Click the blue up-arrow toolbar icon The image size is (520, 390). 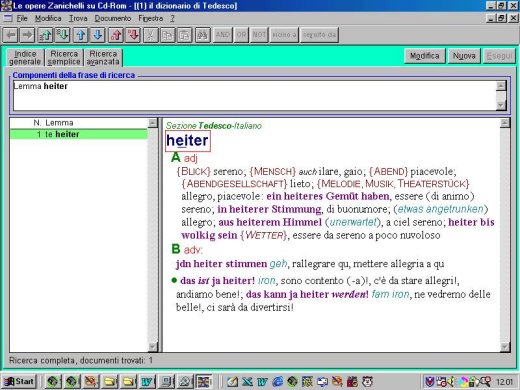tap(81, 35)
